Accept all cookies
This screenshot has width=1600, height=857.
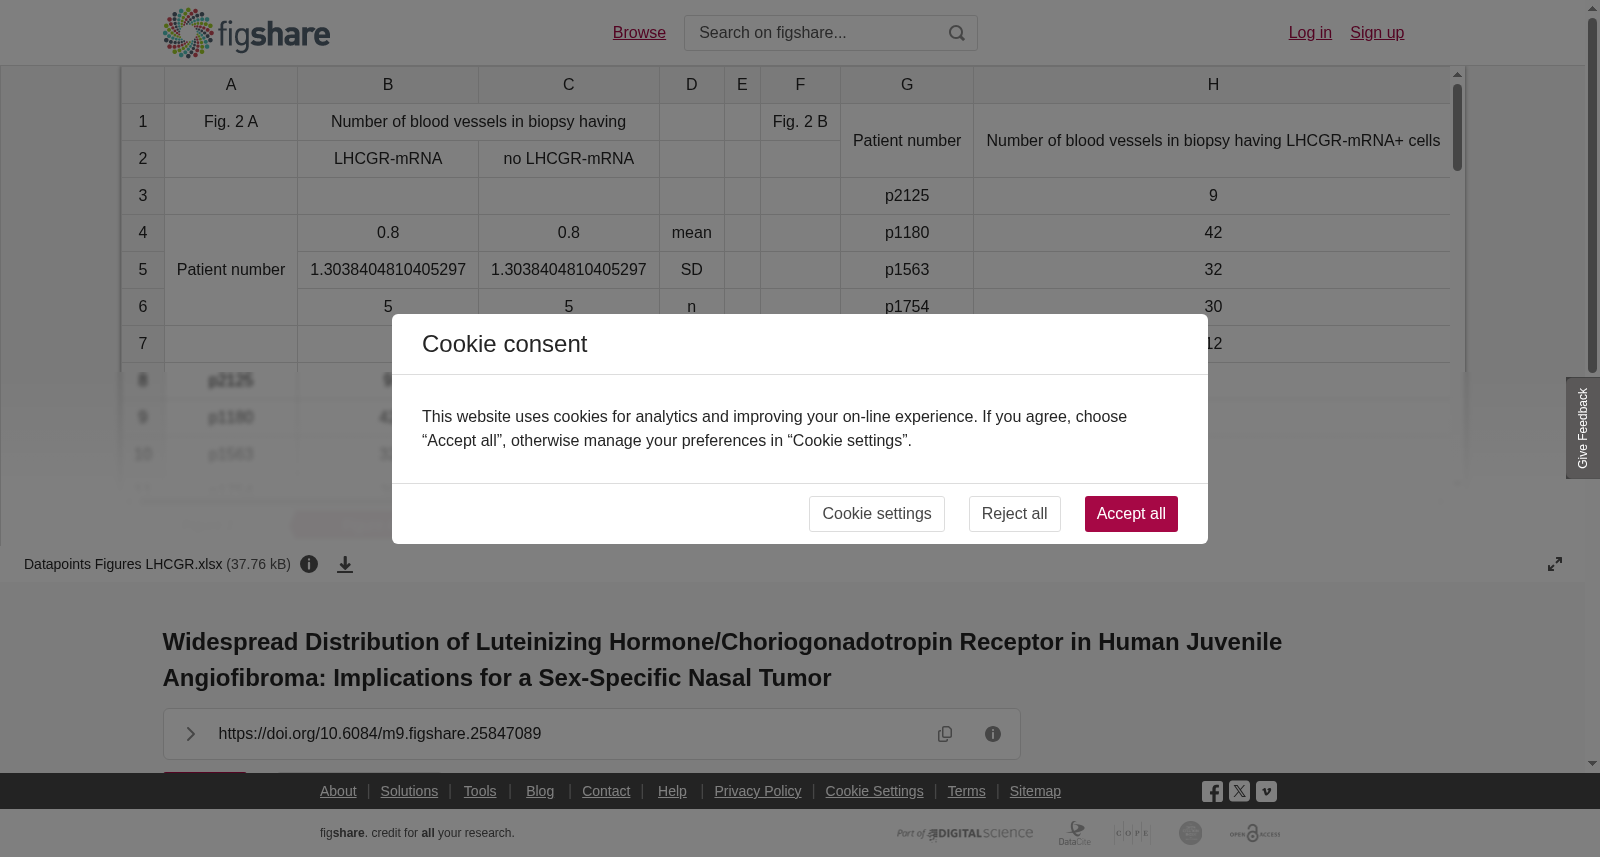1131,514
